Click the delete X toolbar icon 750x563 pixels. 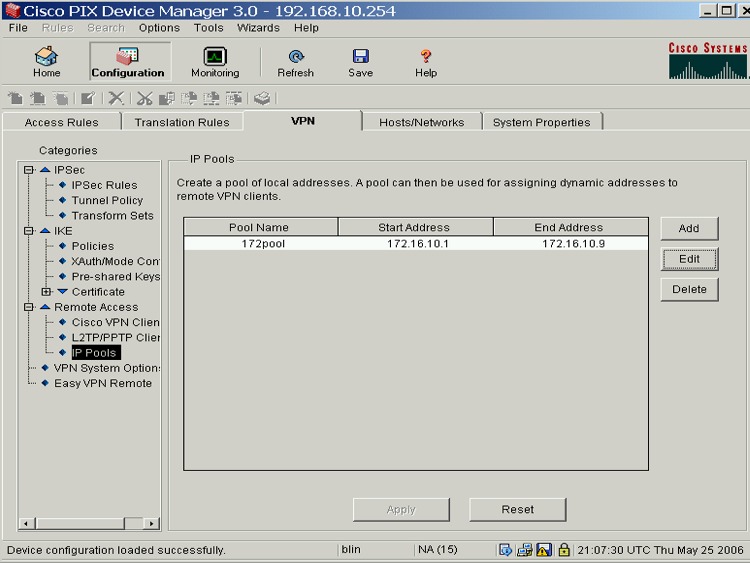pyautogui.click(x=116, y=99)
